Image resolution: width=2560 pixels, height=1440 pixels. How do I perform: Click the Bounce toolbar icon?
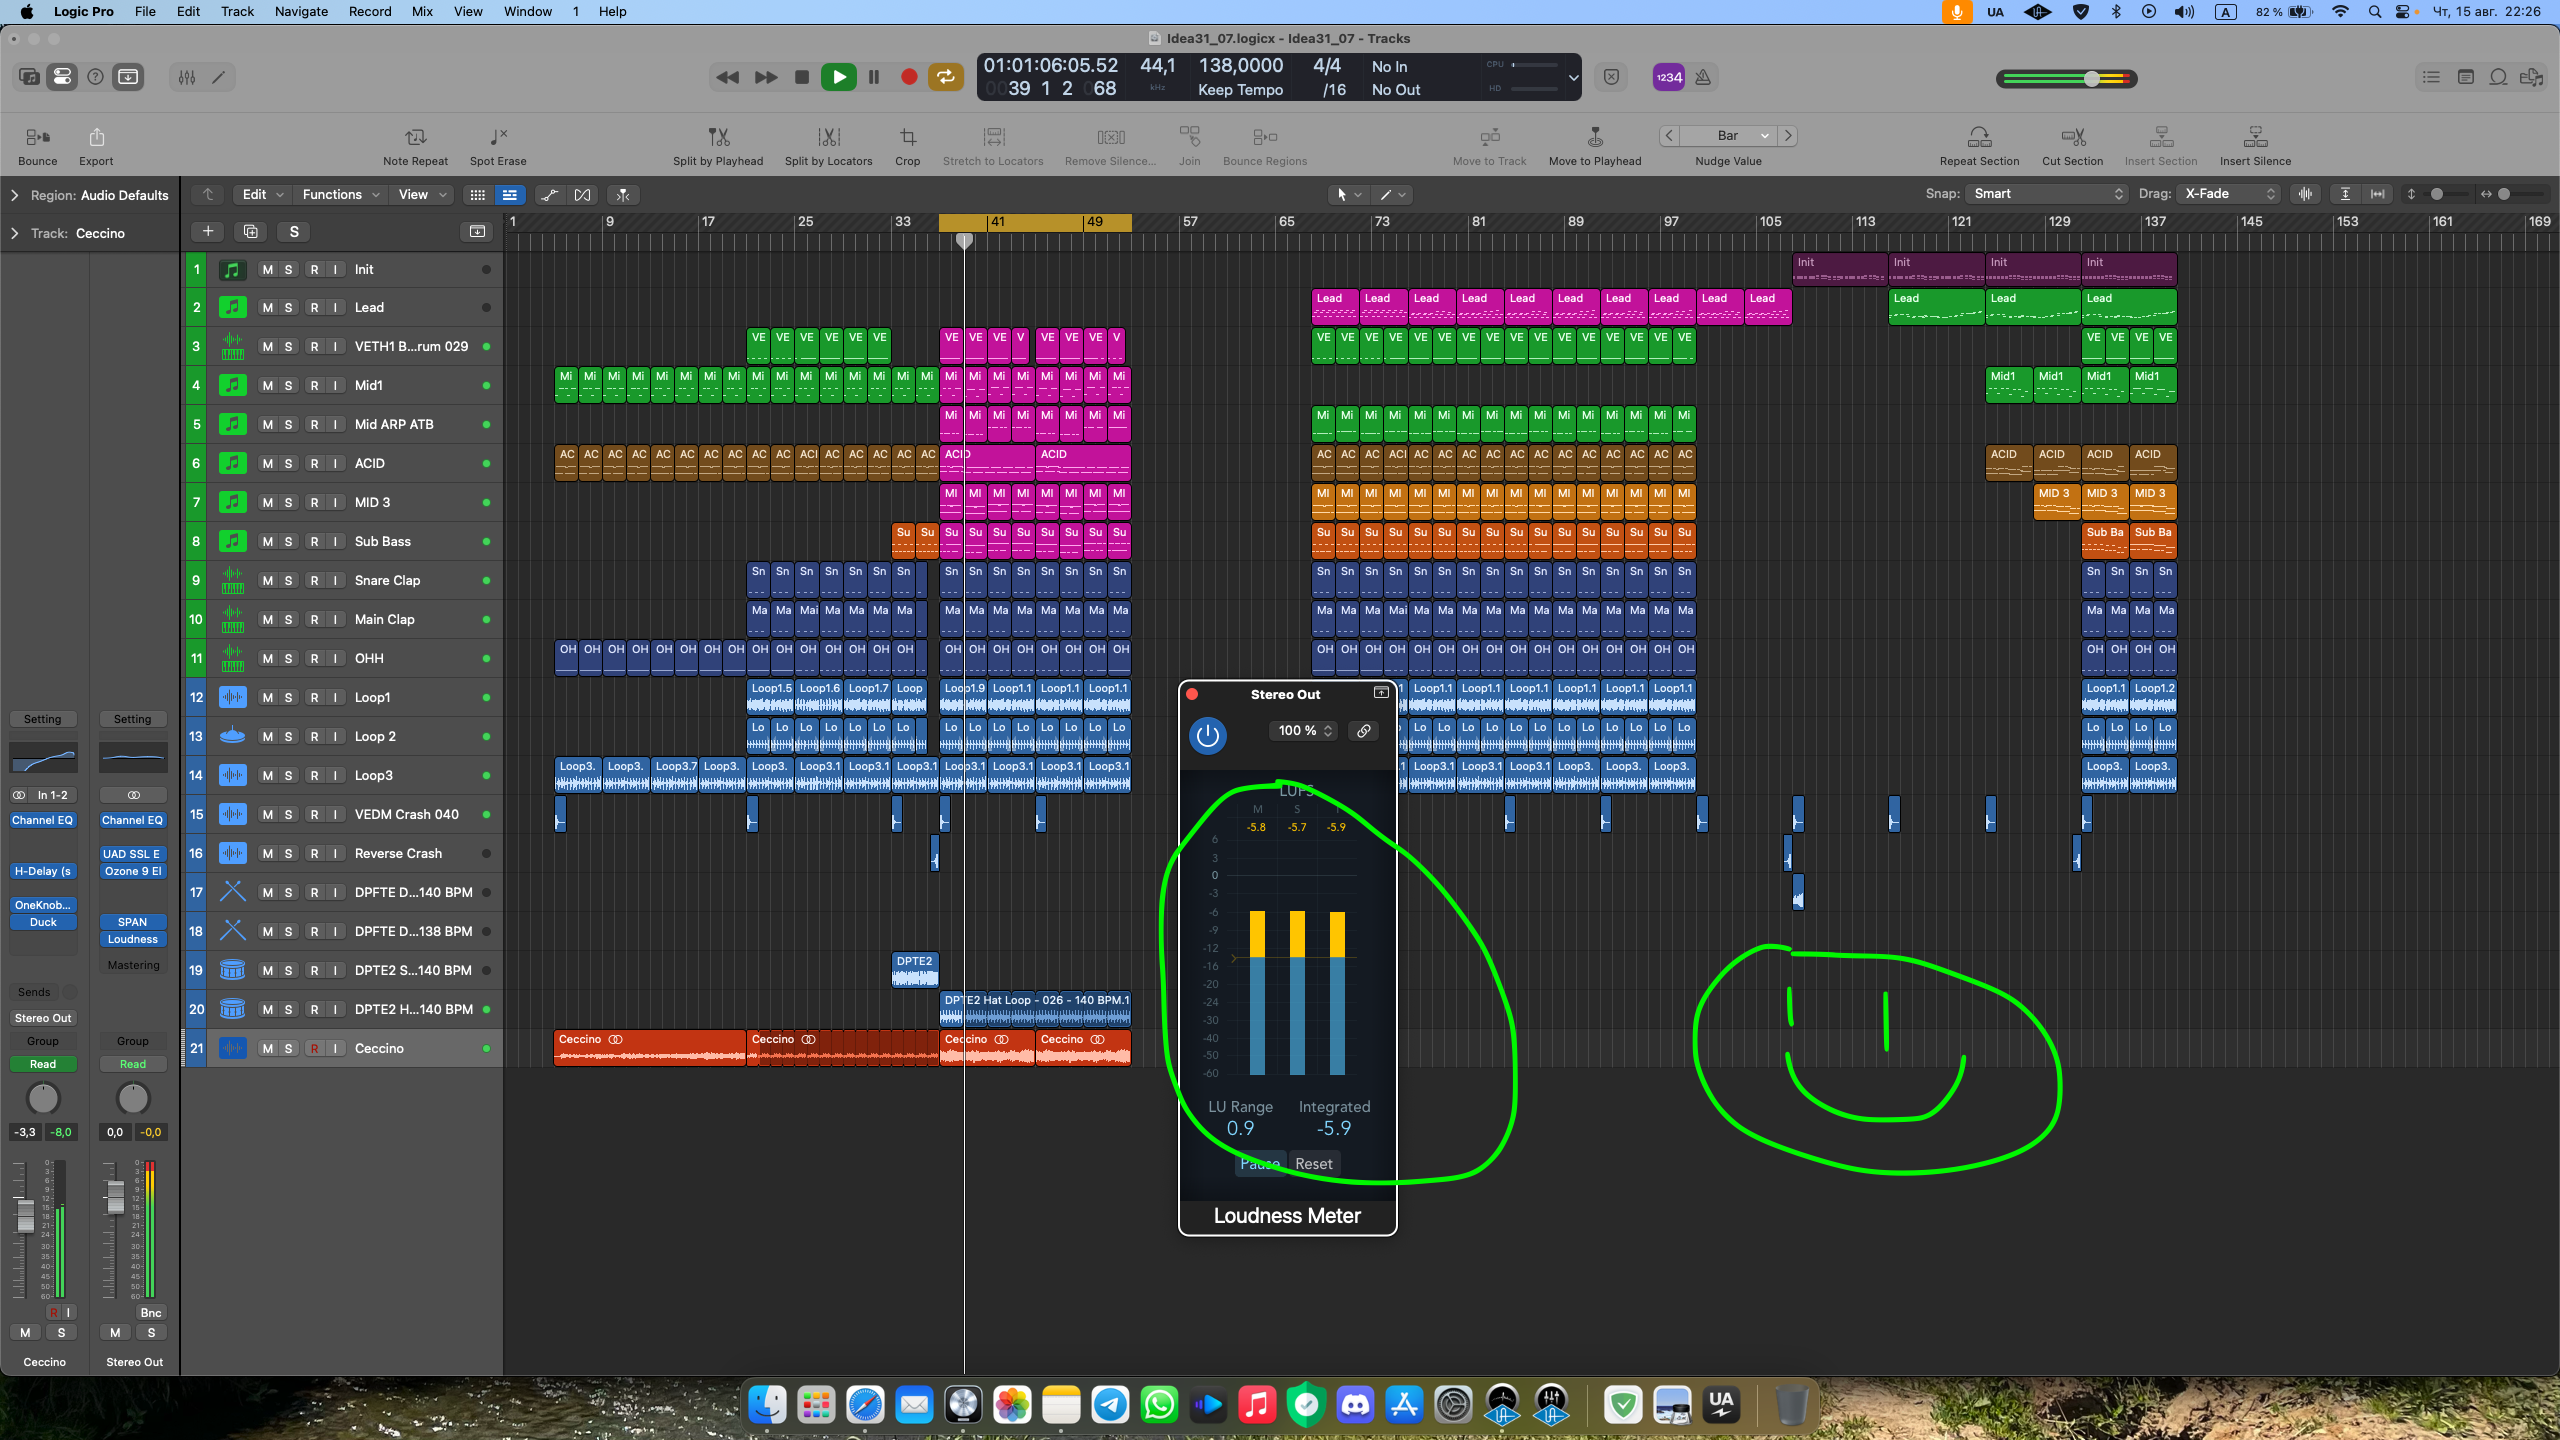(x=37, y=137)
